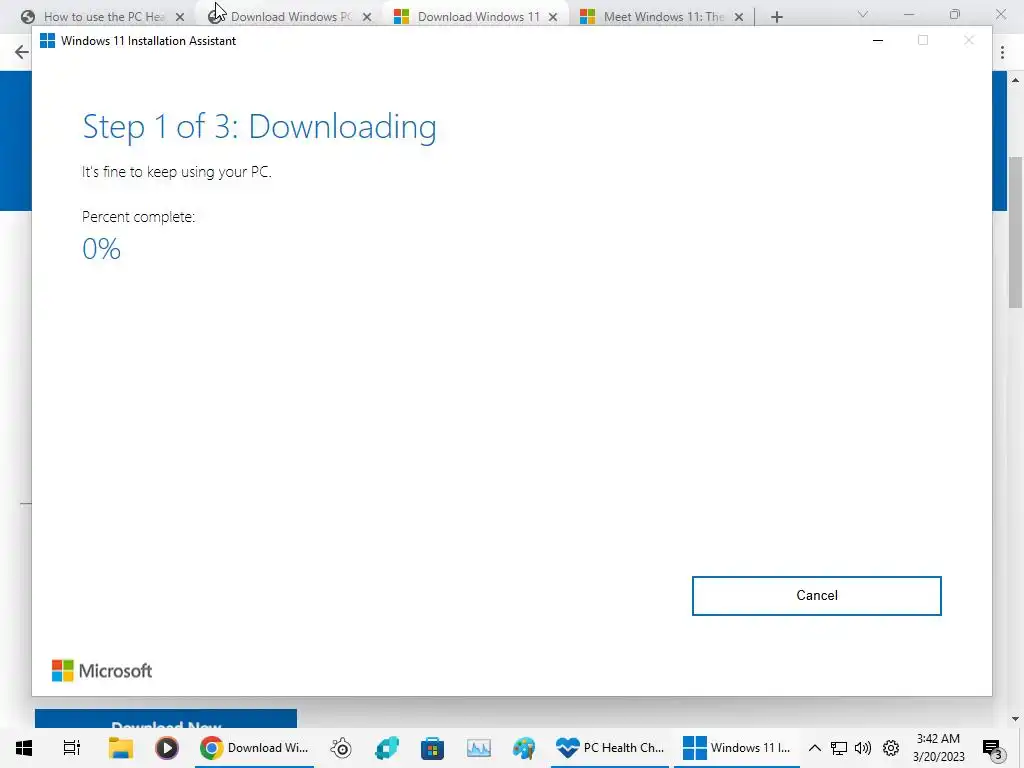
Task: Click the Download Now button on the webpage
Action: pyautogui.click(x=166, y=719)
